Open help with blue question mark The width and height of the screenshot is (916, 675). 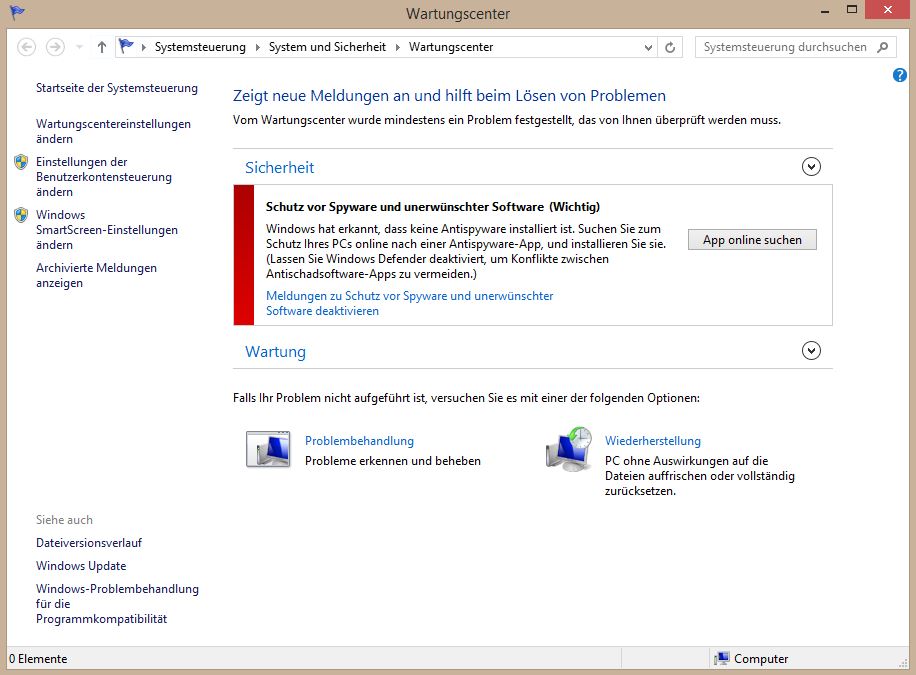(900, 75)
